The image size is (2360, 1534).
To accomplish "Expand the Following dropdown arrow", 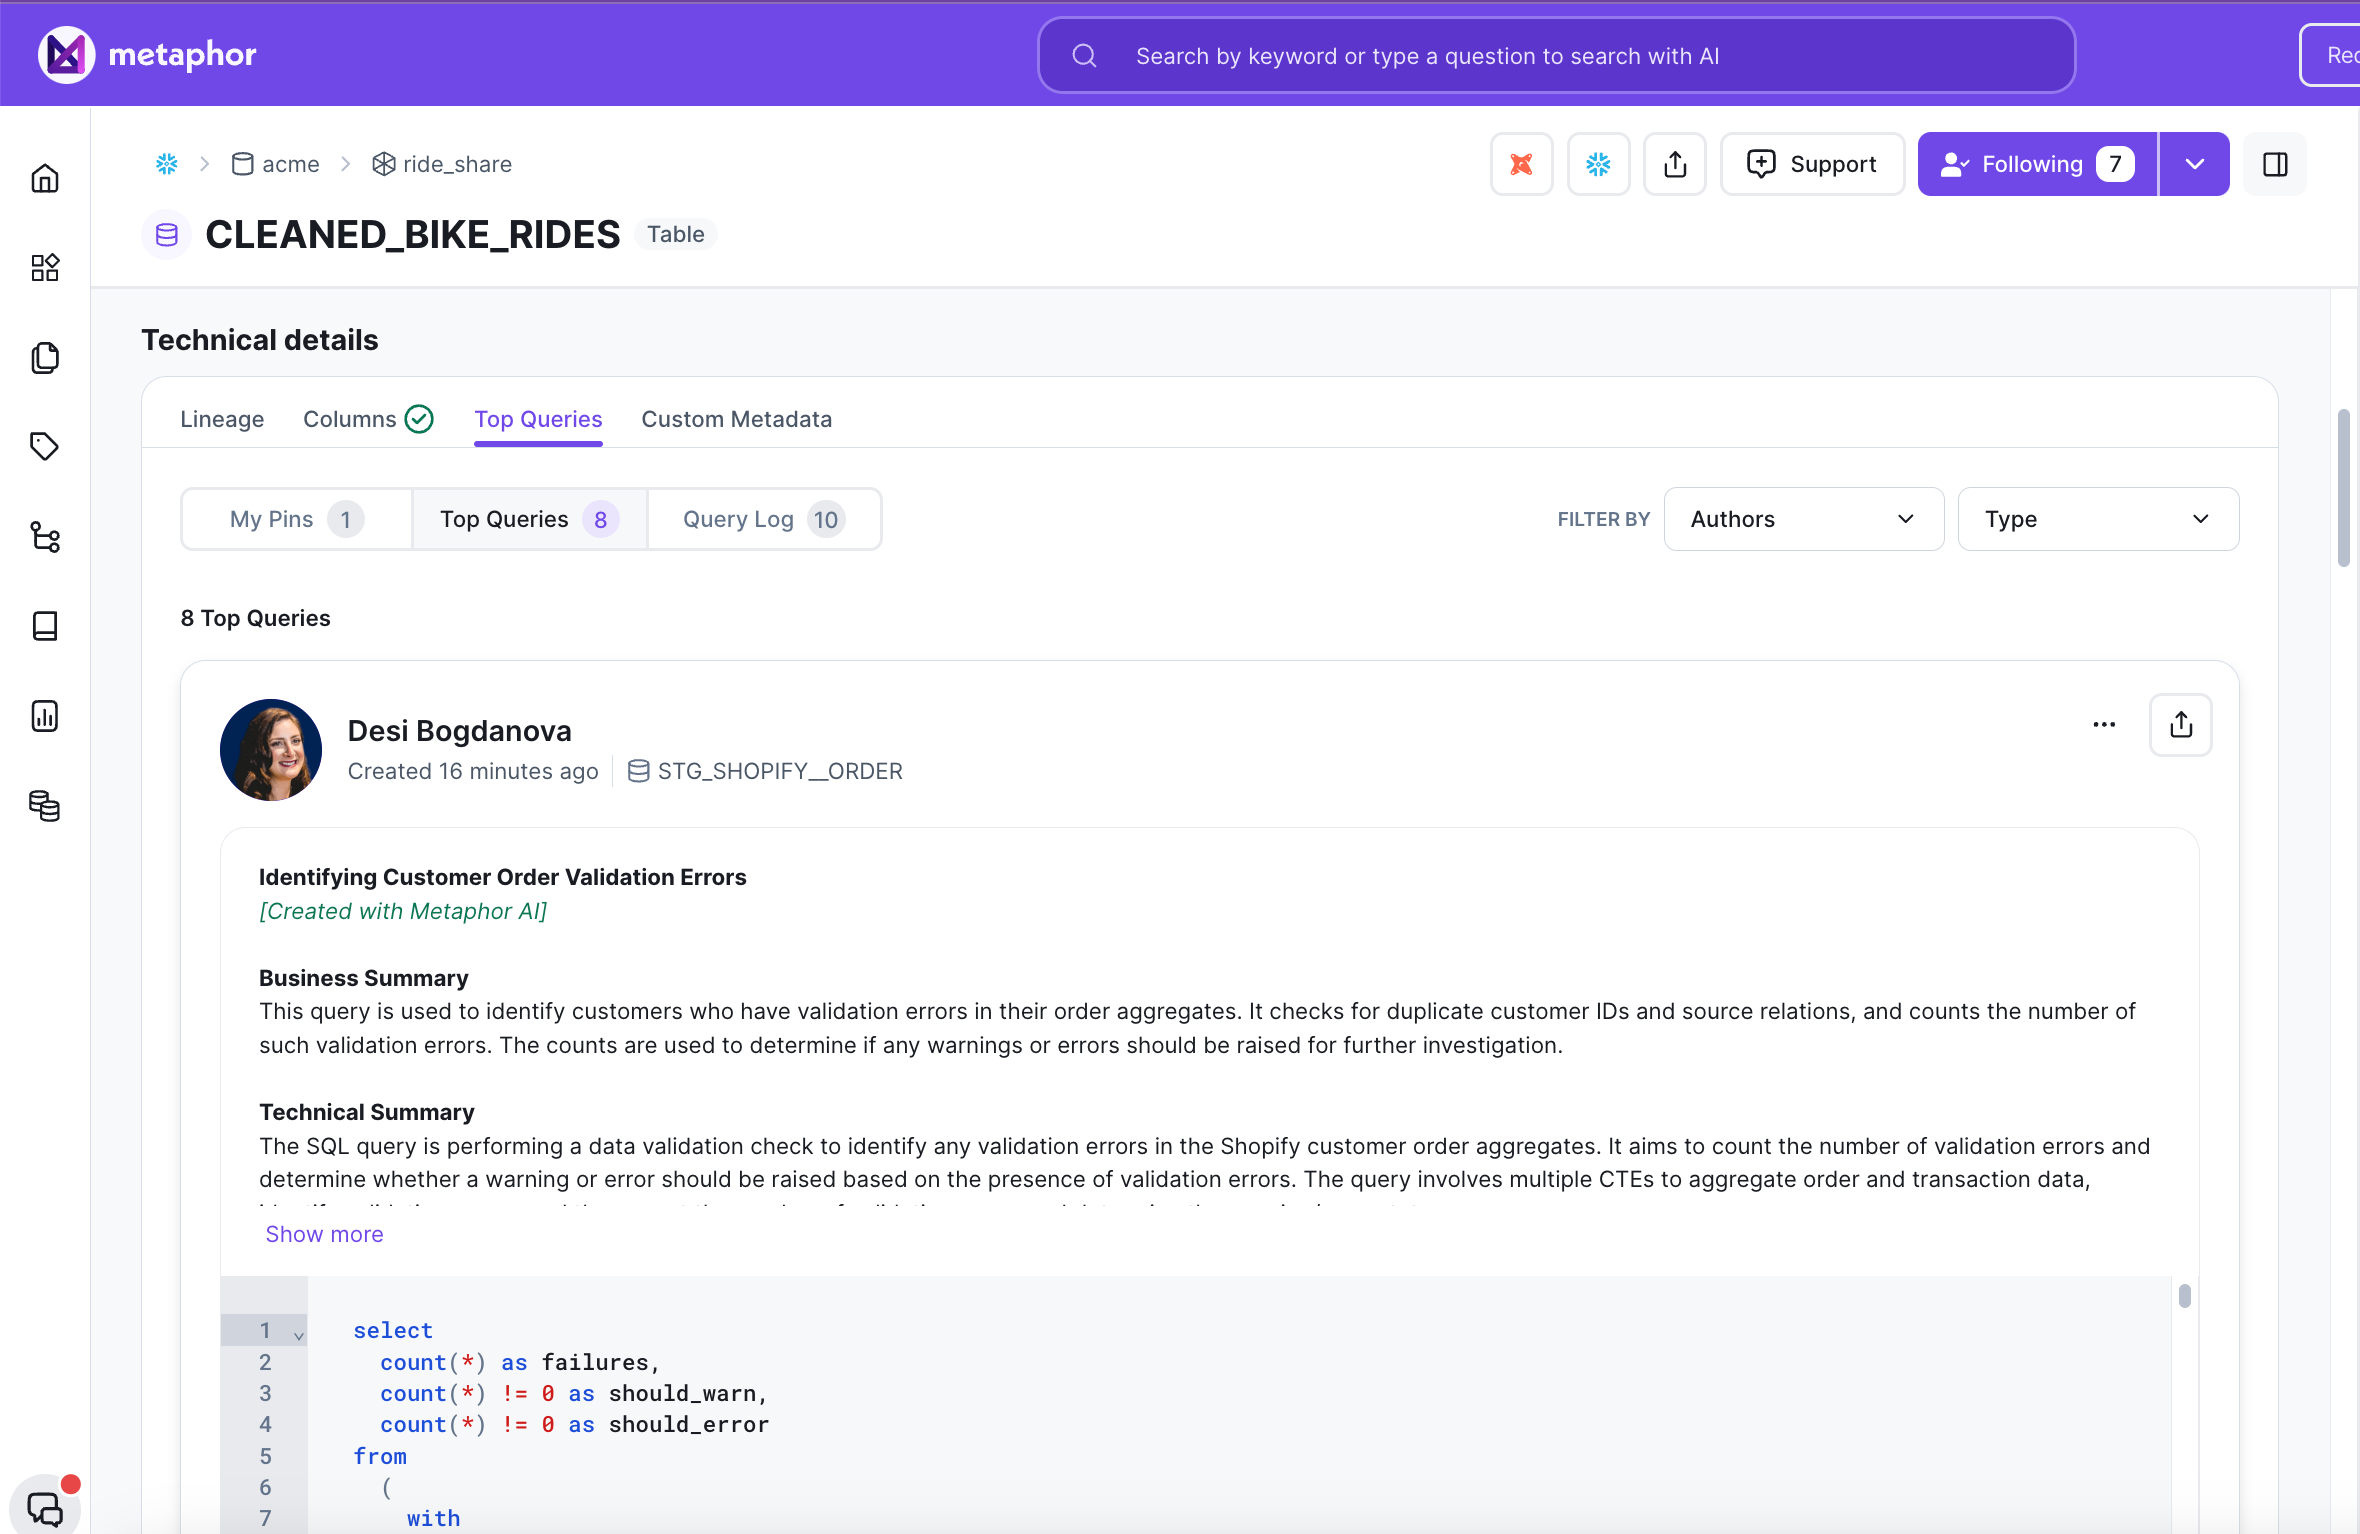I will pos(2194,164).
